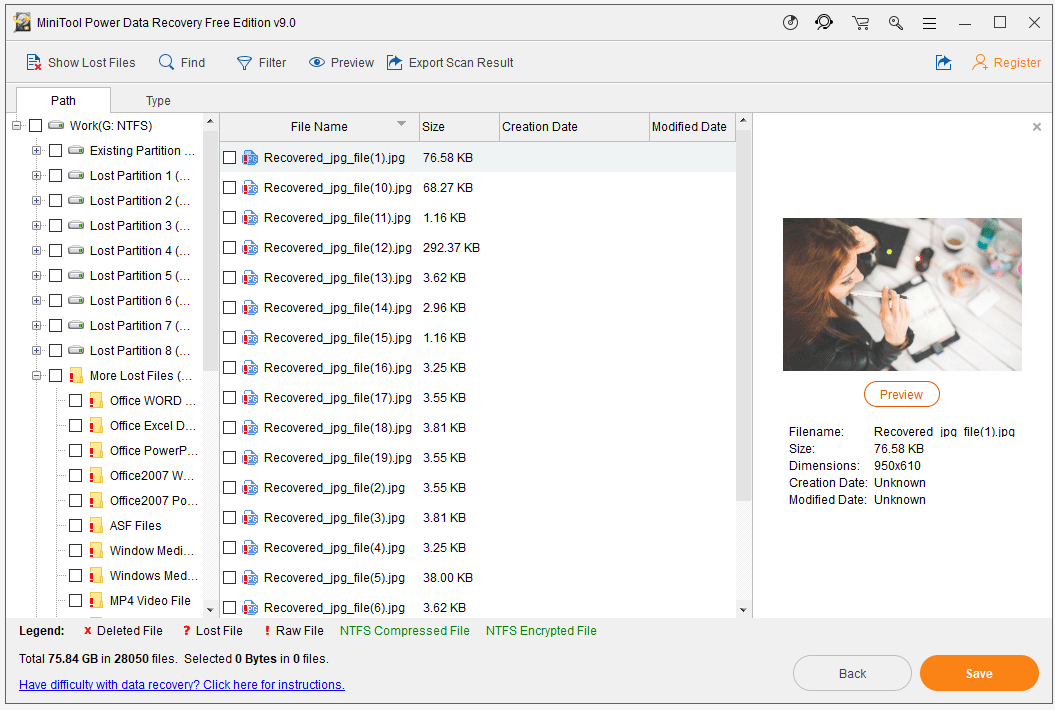Click the Export Scan Result icon
Screen dimensions: 1055x710
pyautogui.click(x=394, y=63)
